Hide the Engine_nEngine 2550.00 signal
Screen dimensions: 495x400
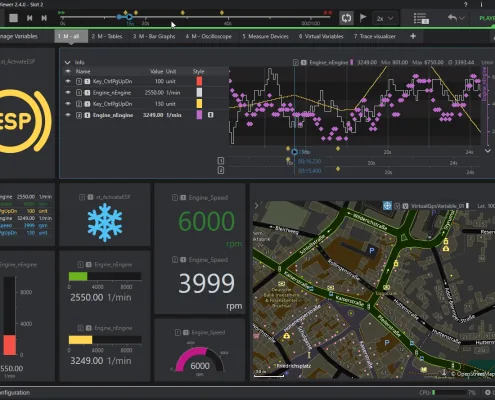68,92
